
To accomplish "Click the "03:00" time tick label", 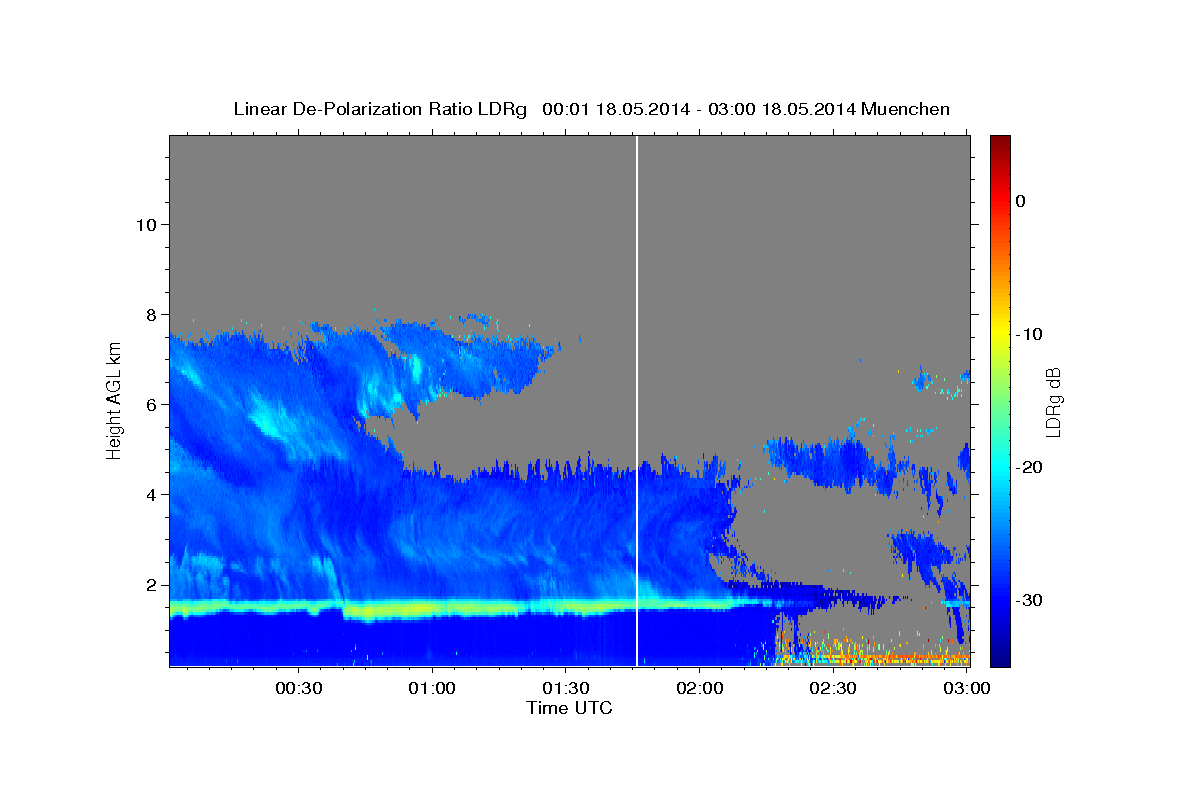I will click(x=965, y=689).
